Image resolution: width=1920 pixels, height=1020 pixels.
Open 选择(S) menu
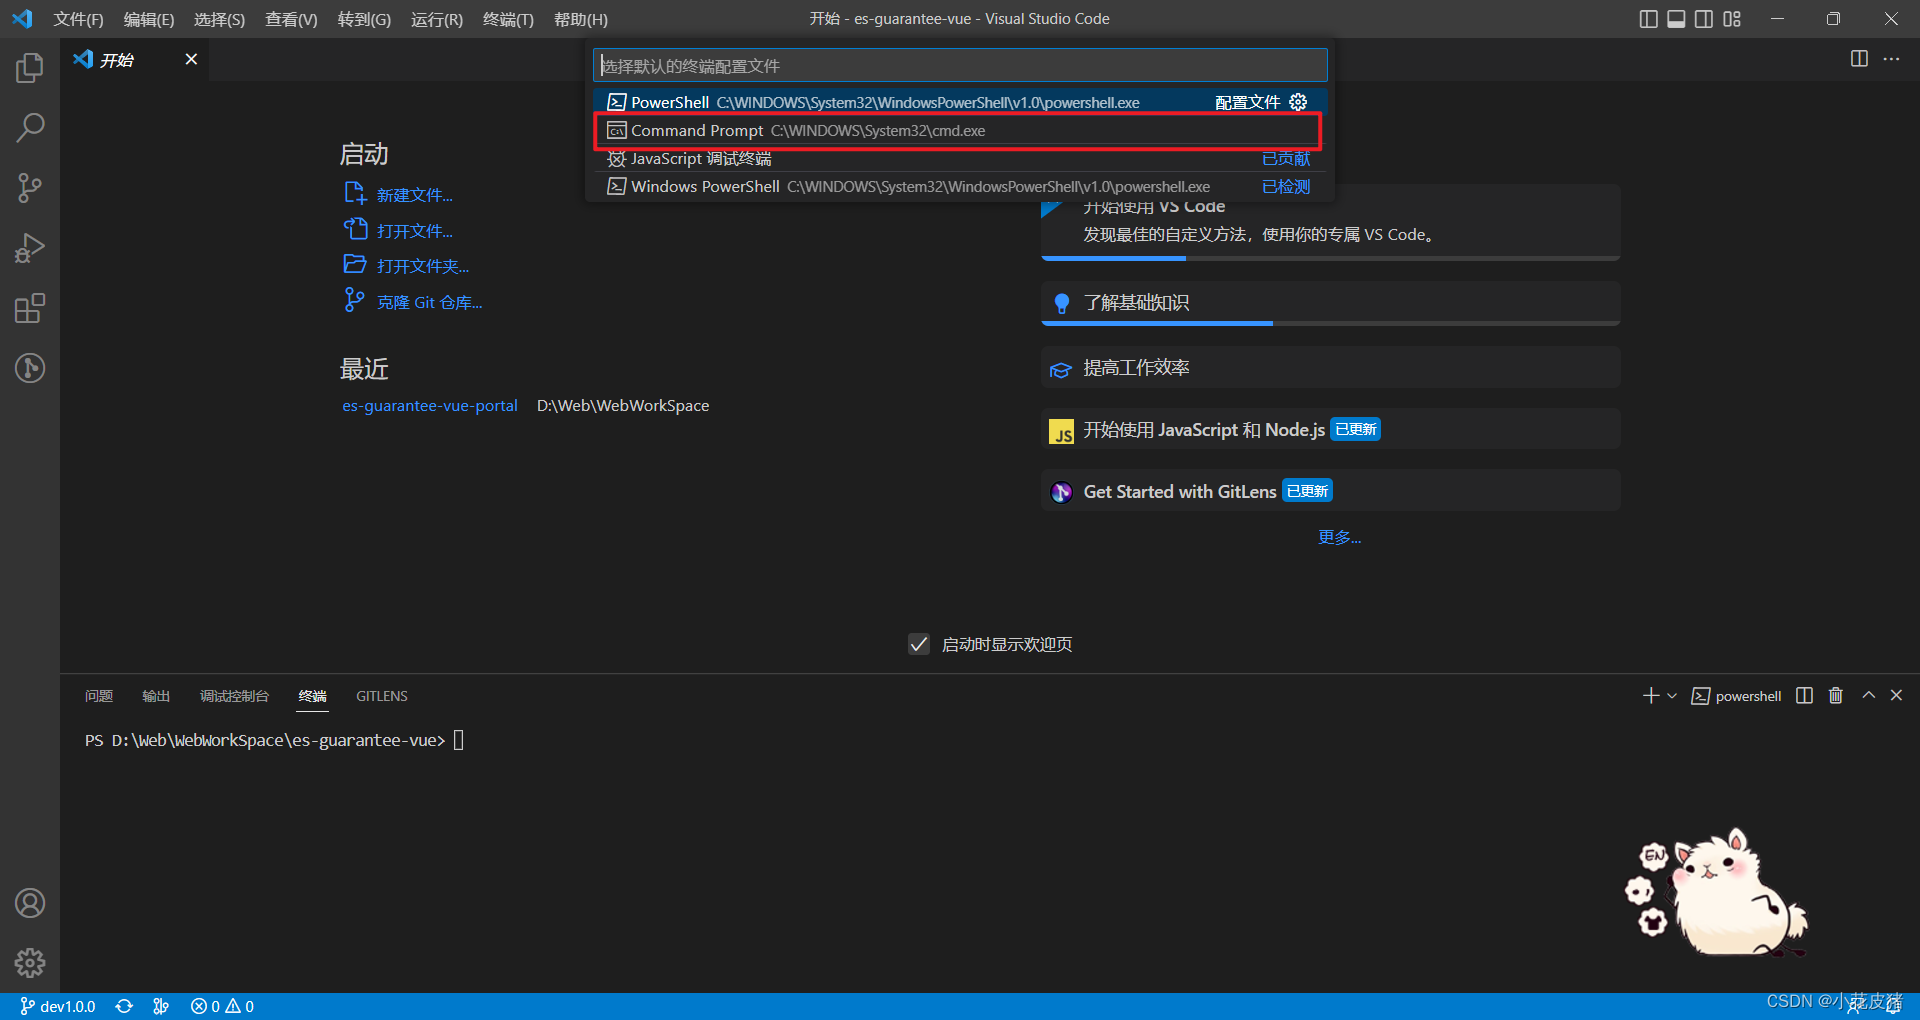[219, 19]
